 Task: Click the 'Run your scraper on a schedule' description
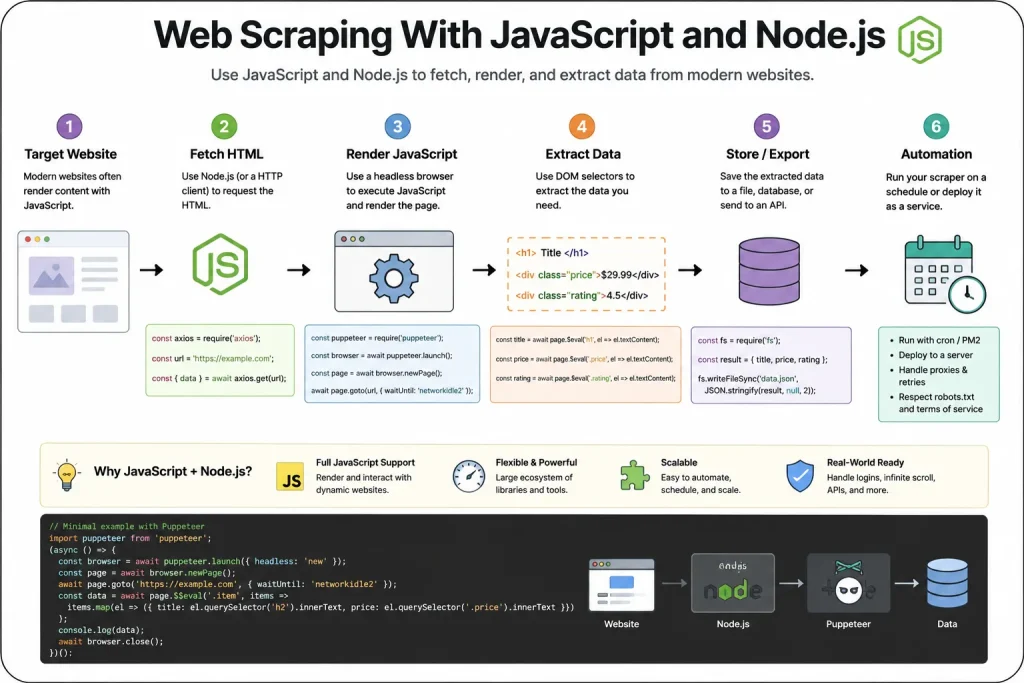coord(936,191)
